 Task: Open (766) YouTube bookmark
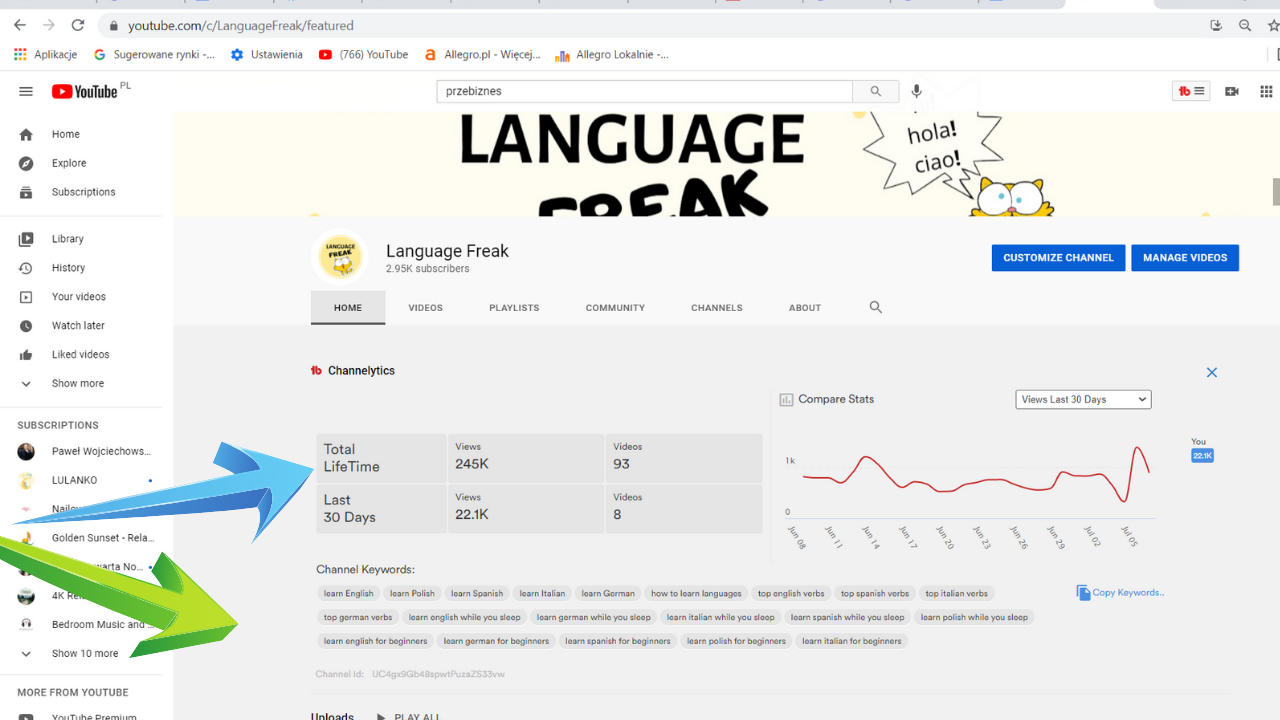click(363, 55)
